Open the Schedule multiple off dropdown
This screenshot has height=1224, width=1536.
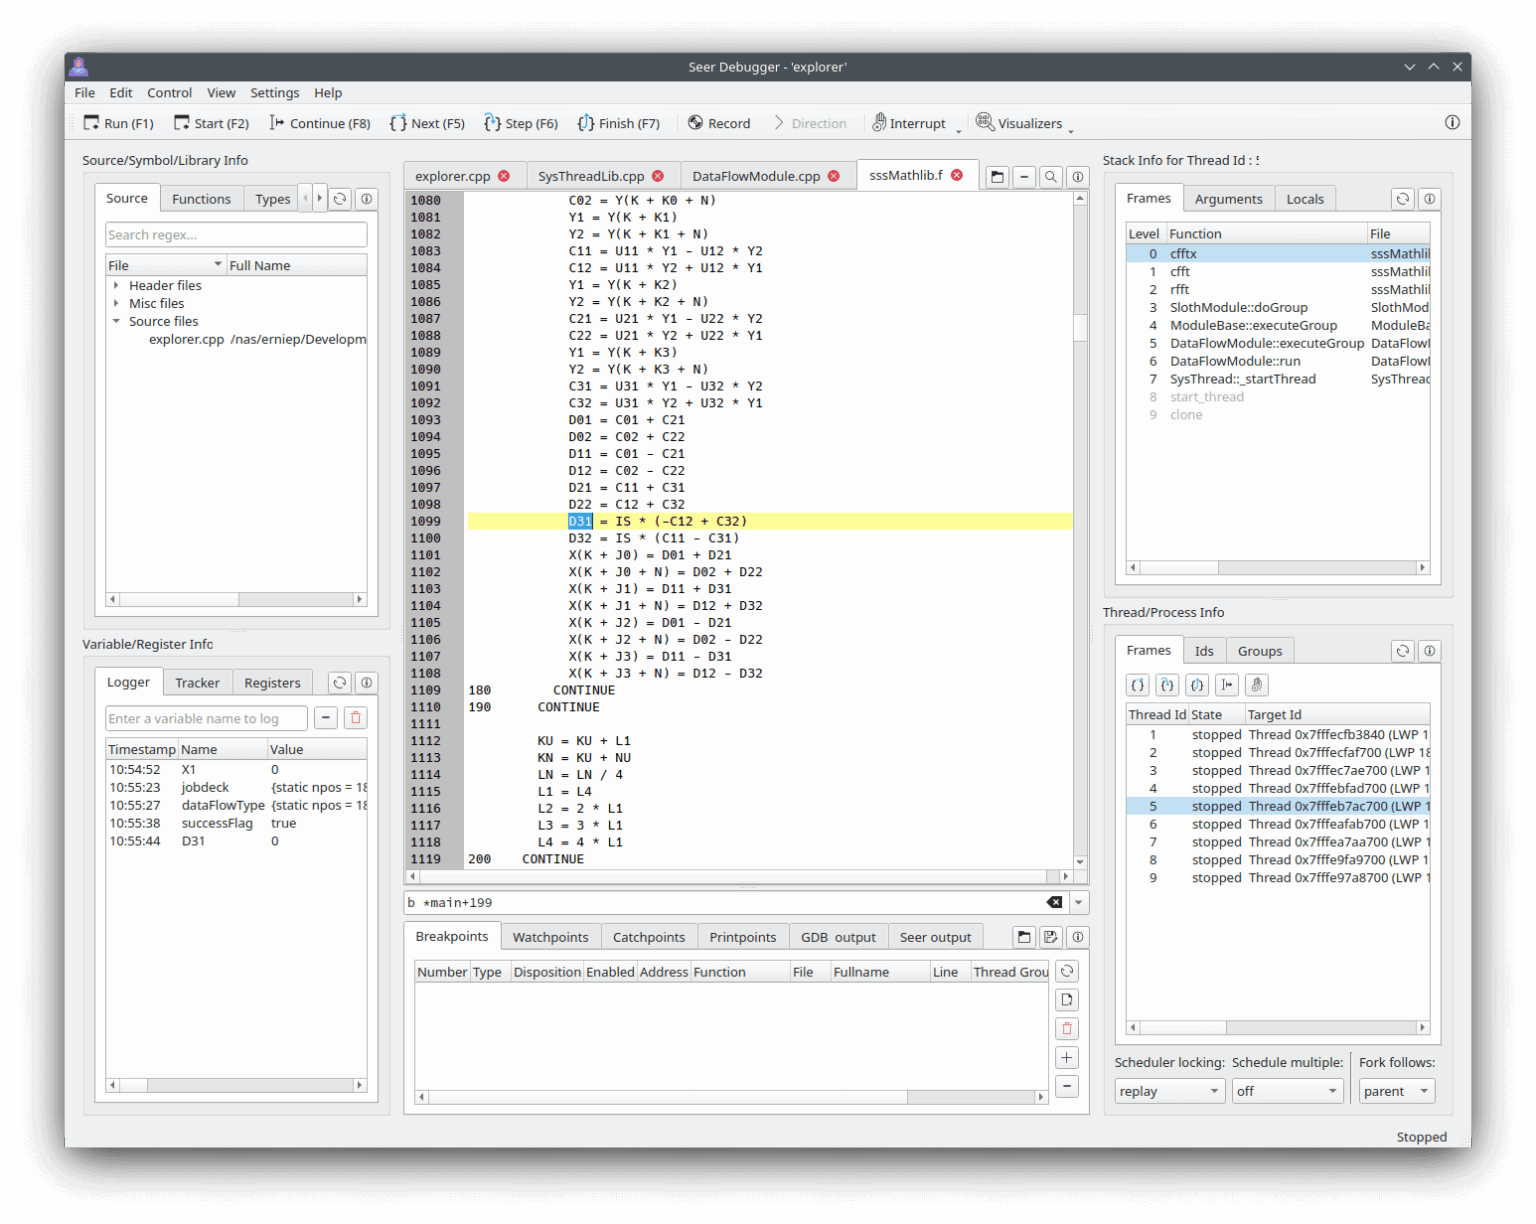(1286, 1091)
